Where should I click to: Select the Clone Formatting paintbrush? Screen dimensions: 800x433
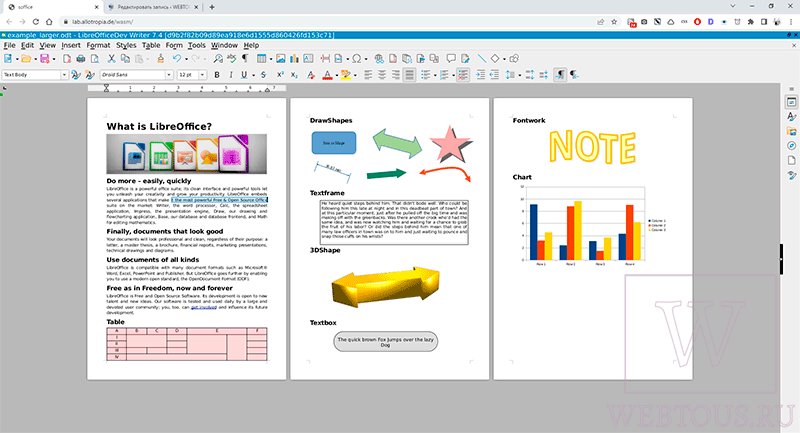click(160, 59)
